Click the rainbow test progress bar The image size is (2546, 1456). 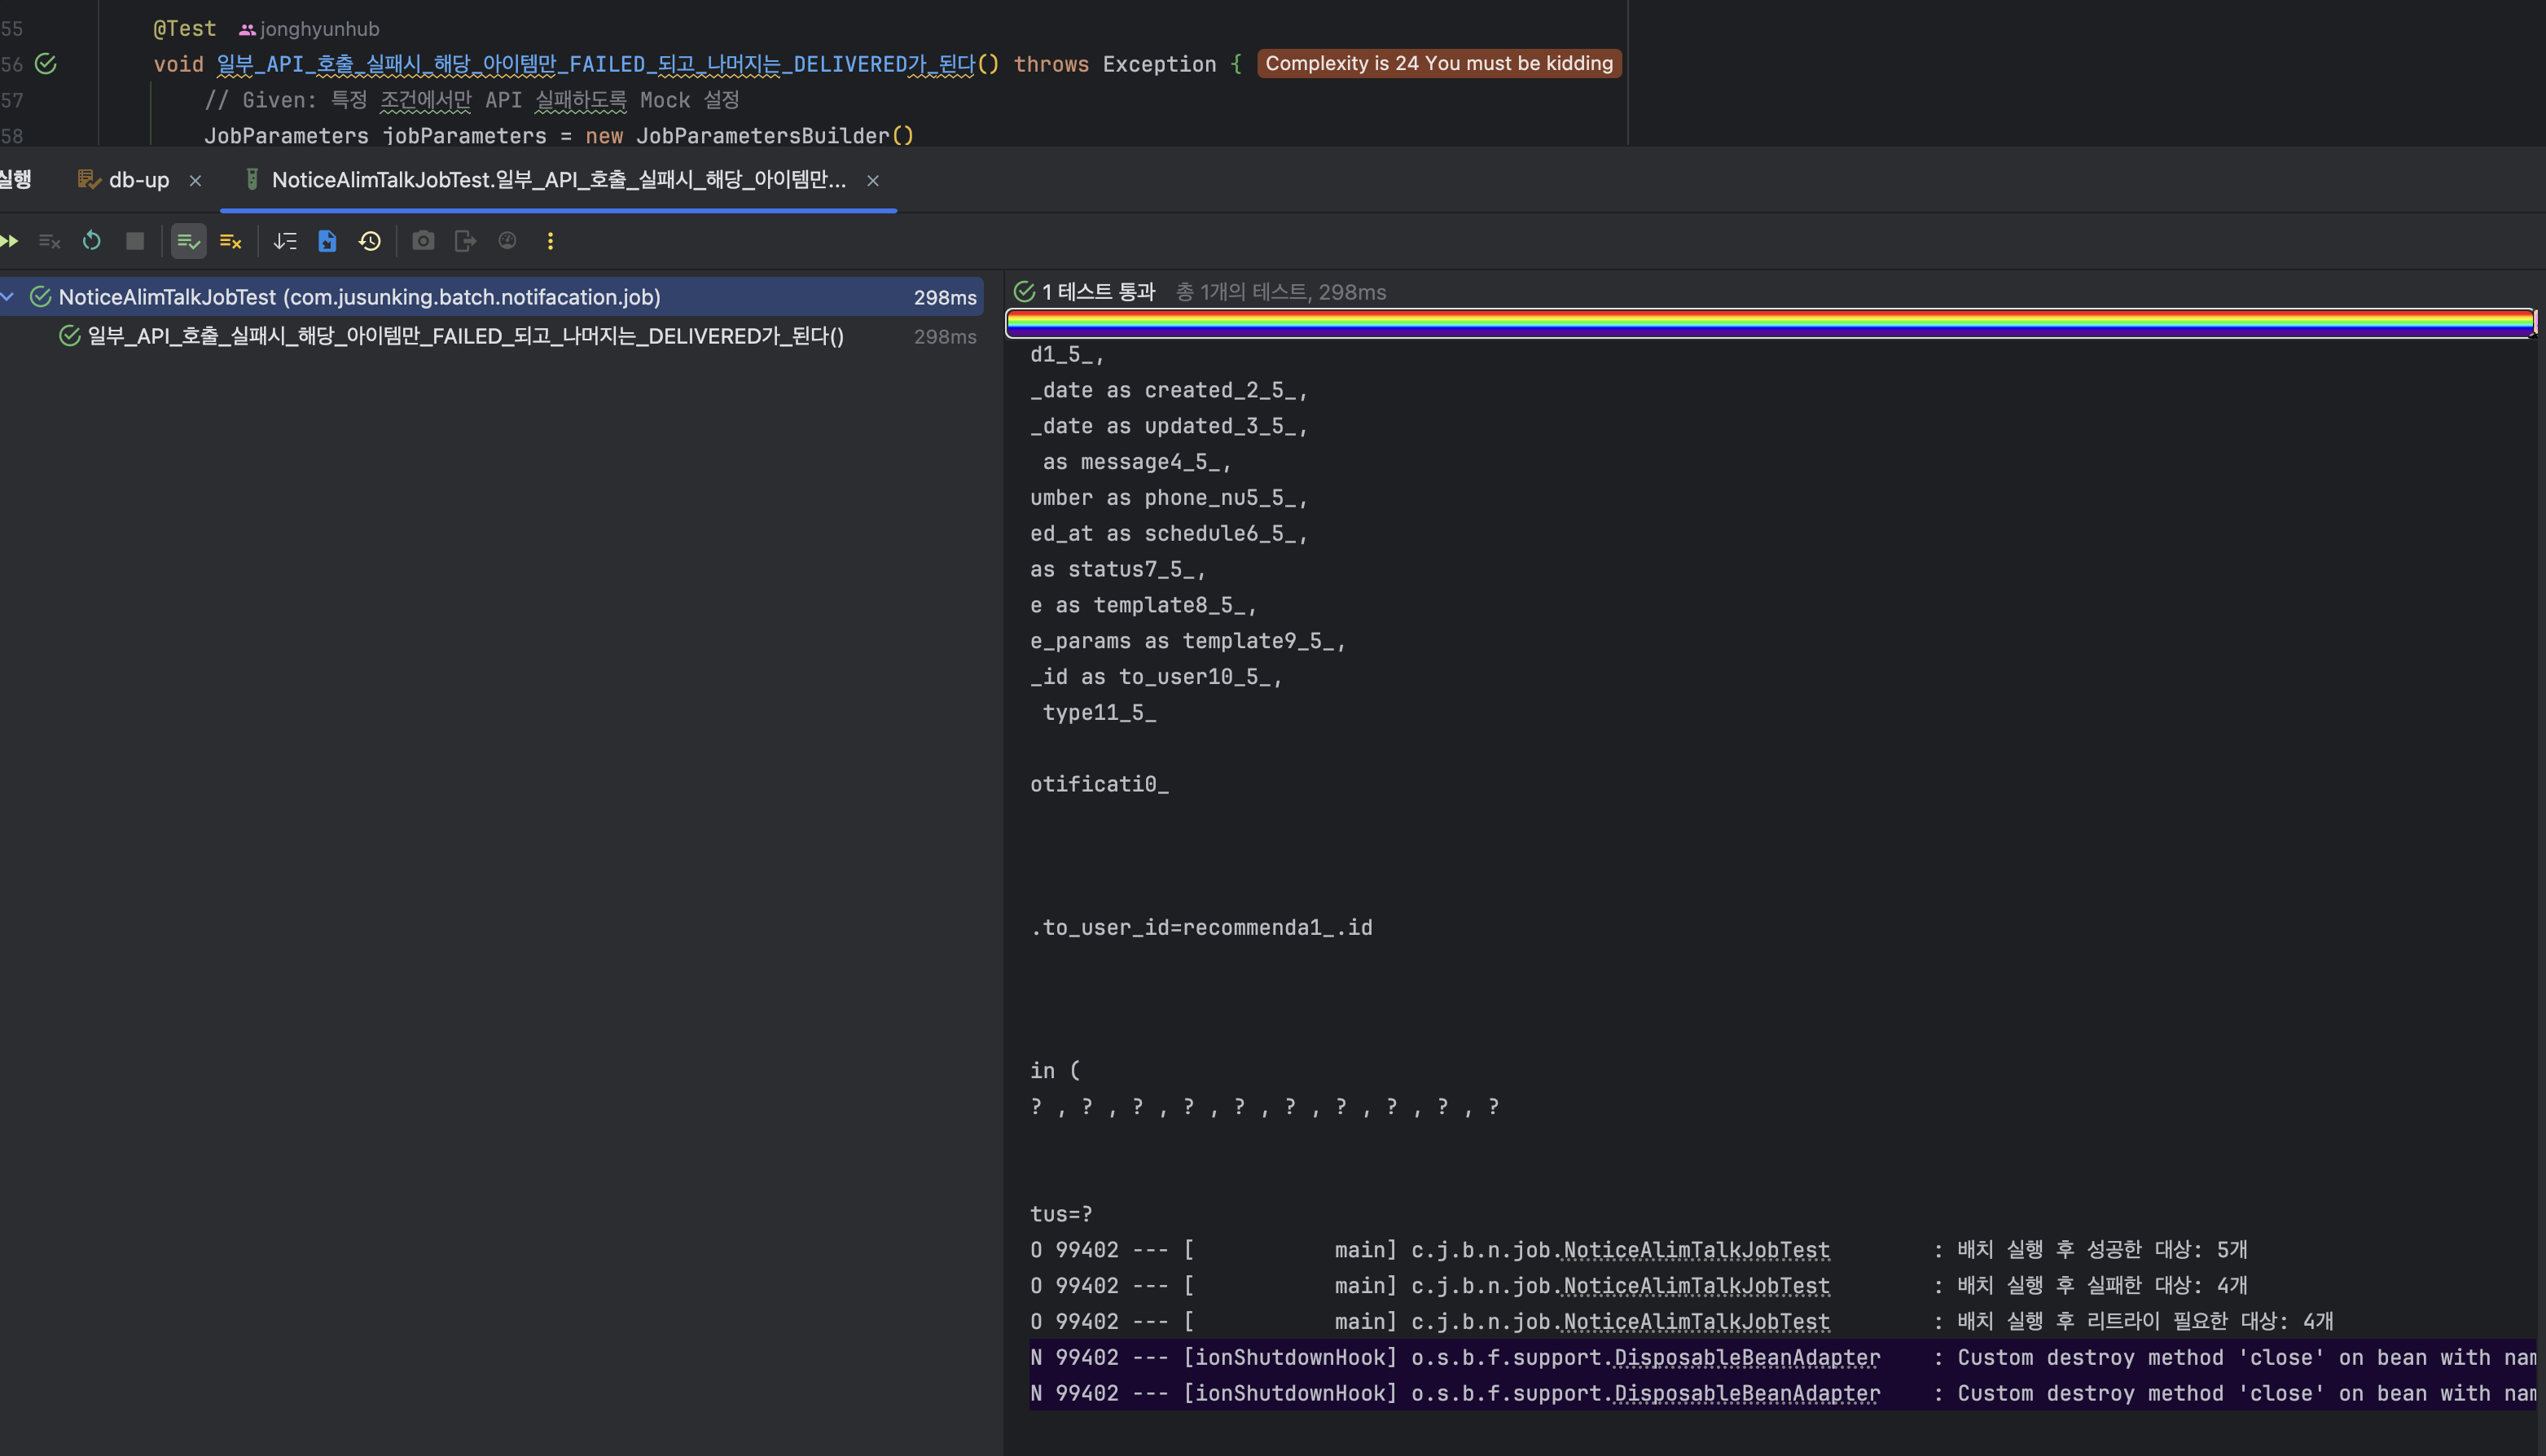point(1768,322)
